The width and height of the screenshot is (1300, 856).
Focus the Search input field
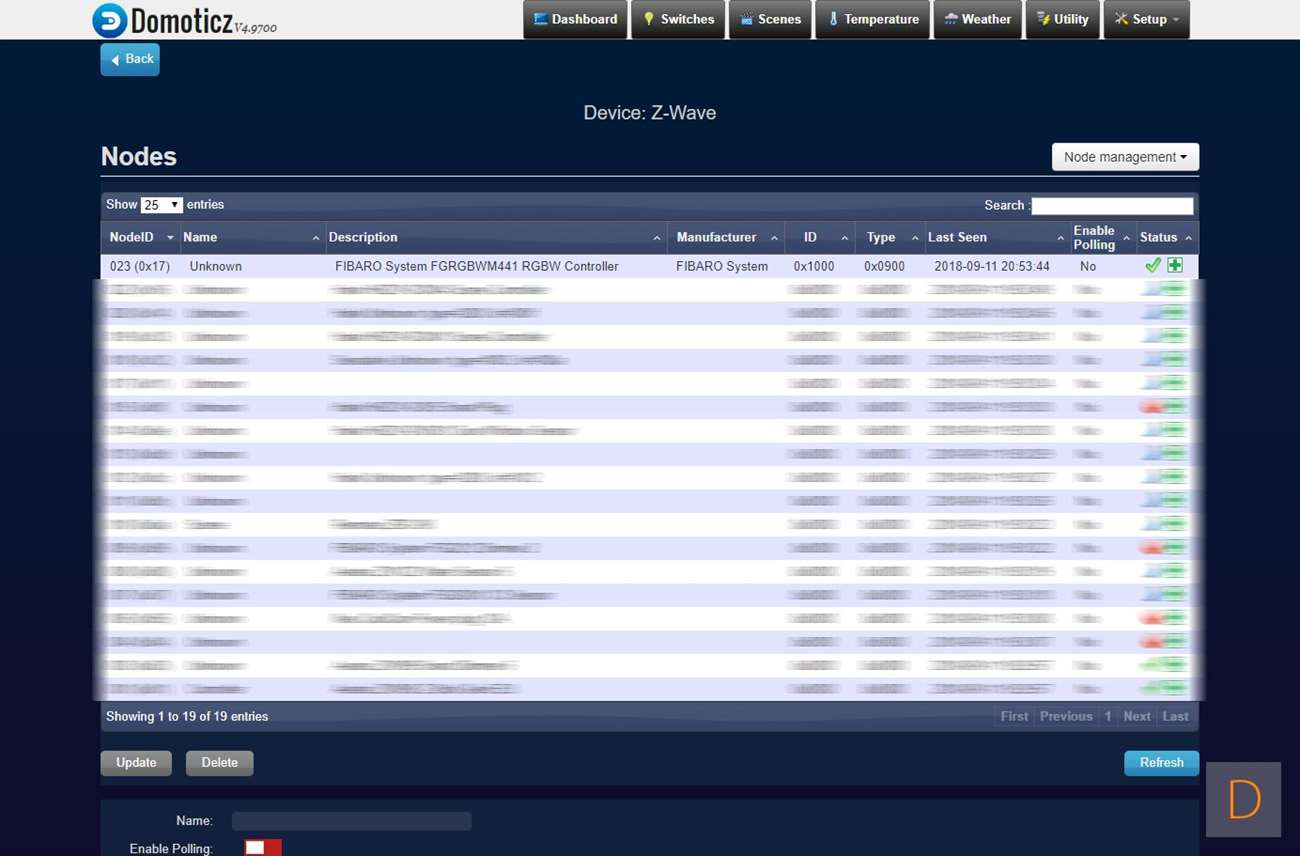(1112, 206)
